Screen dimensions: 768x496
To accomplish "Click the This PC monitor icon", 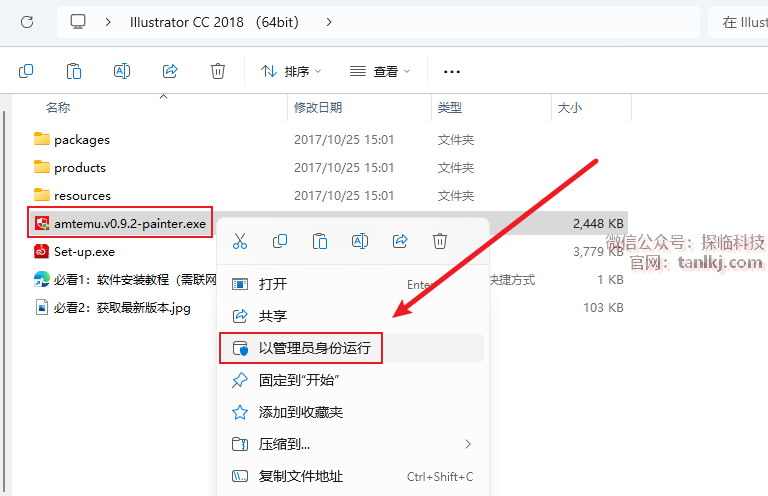I will (78, 22).
